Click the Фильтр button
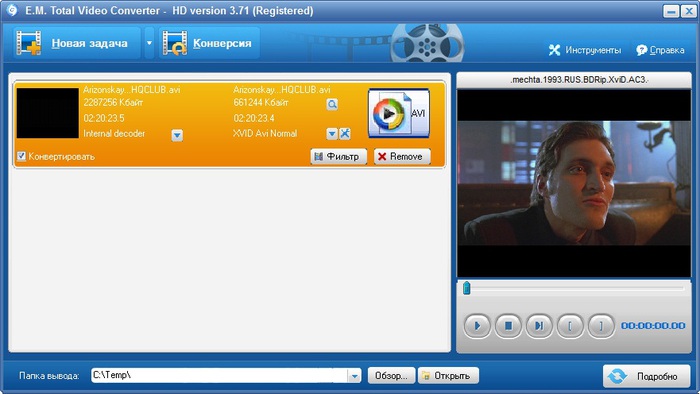700x394 pixels. (x=339, y=157)
